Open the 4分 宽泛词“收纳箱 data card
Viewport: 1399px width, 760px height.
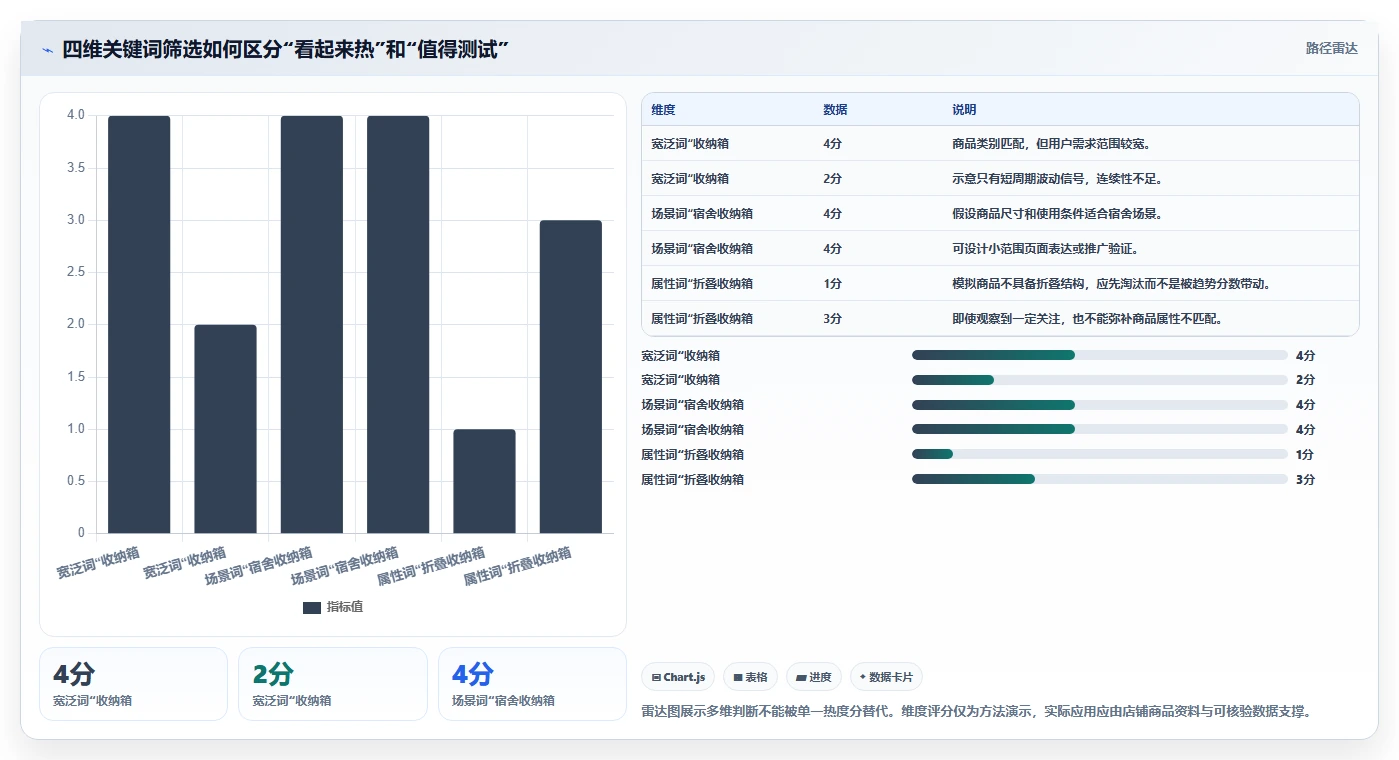133,684
